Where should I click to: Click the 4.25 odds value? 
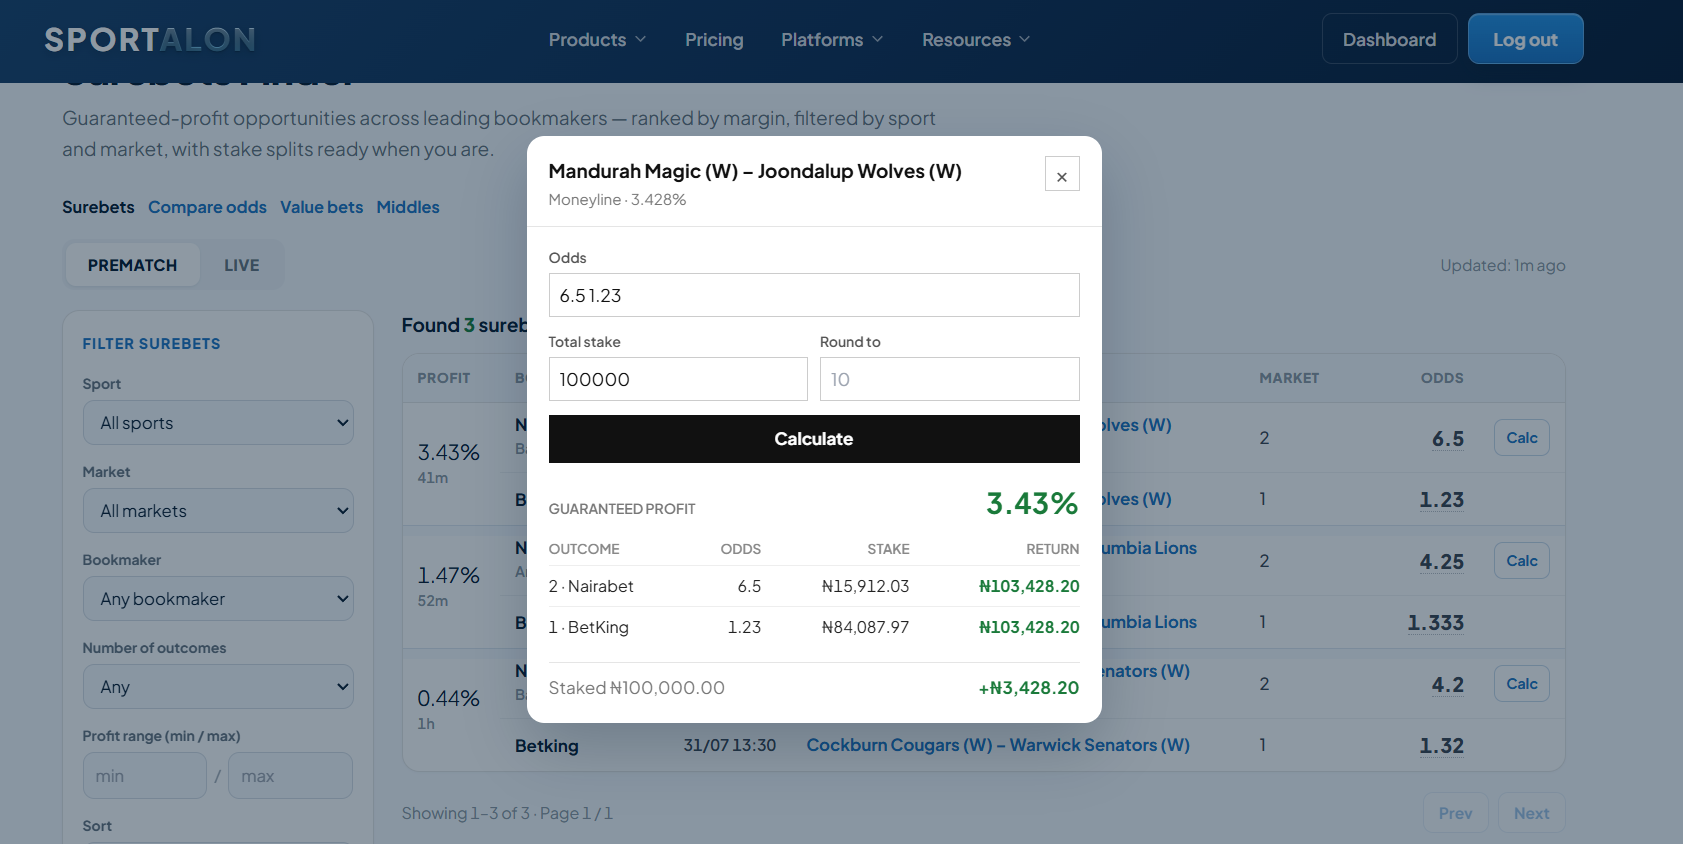pyautogui.click(x=1442, y=562)
